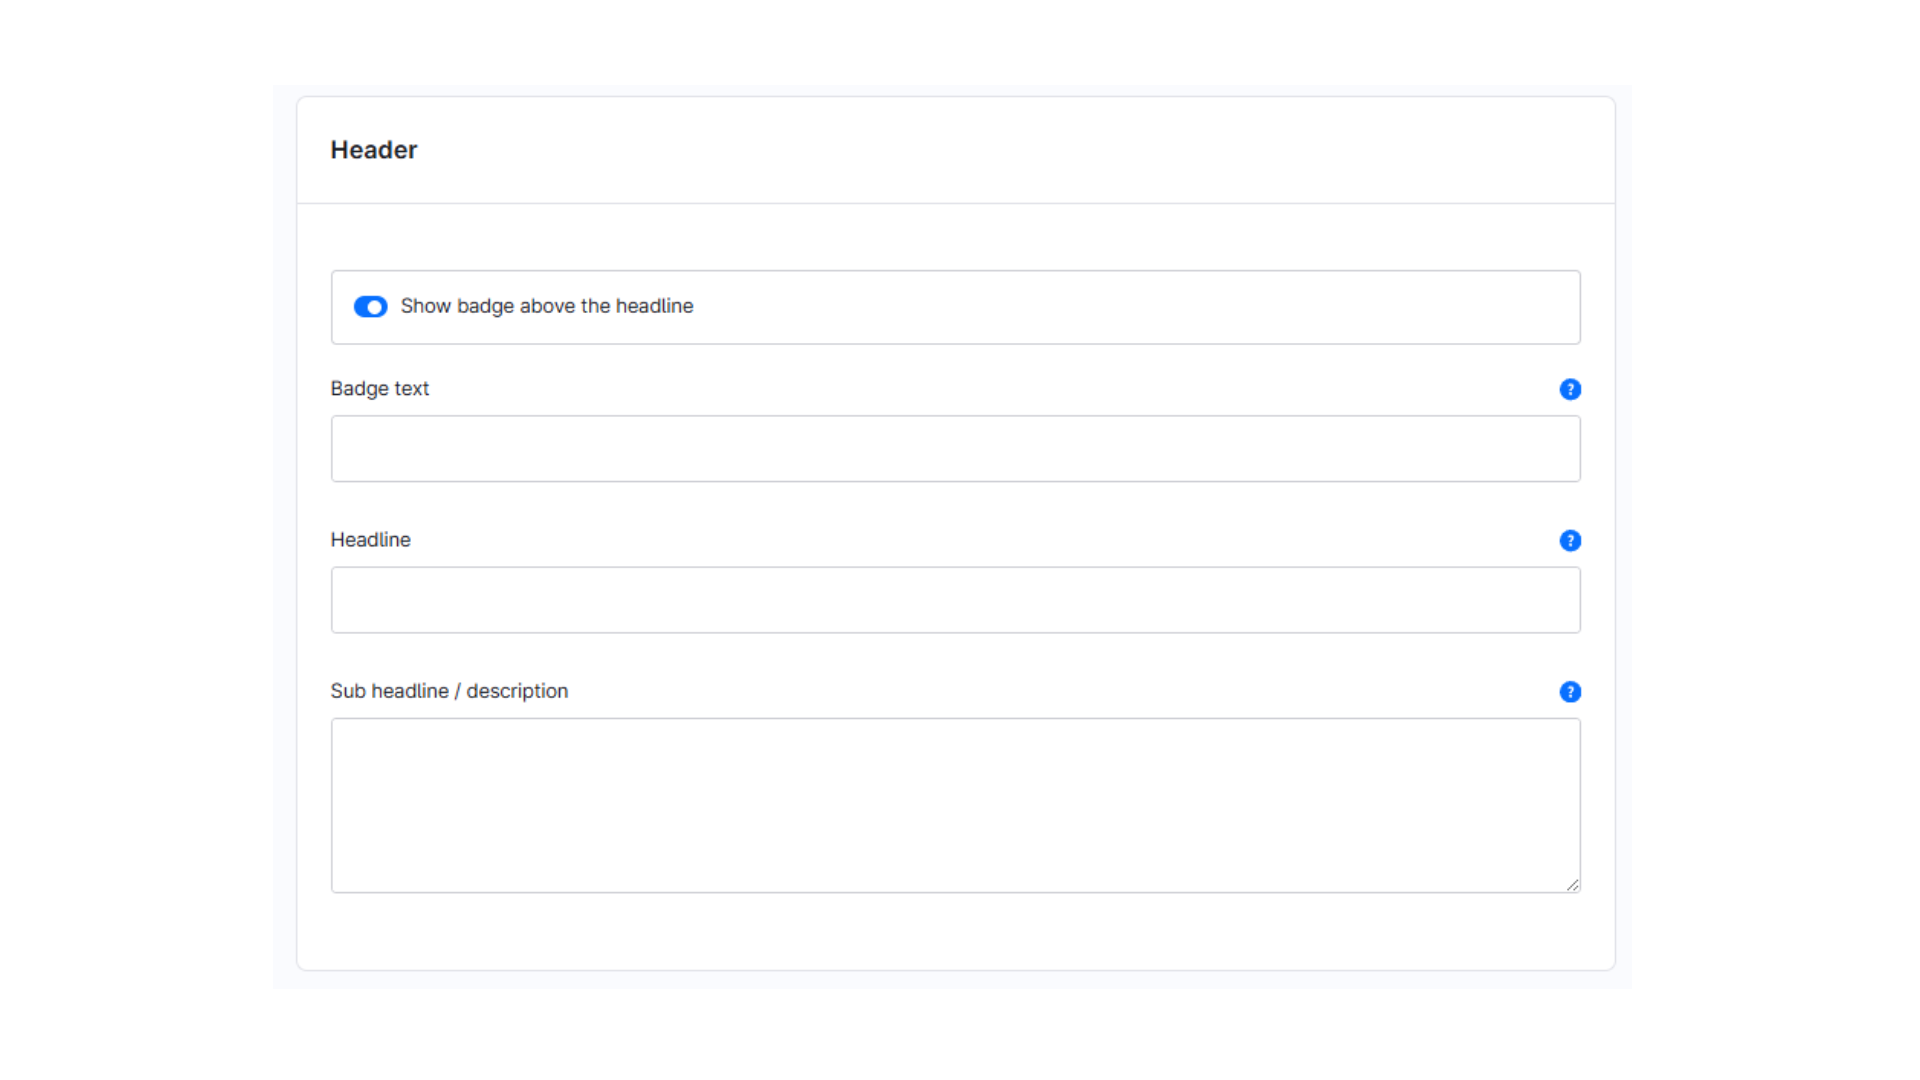
Task: Open help icon for Headline
Action: coord(1570,541)
